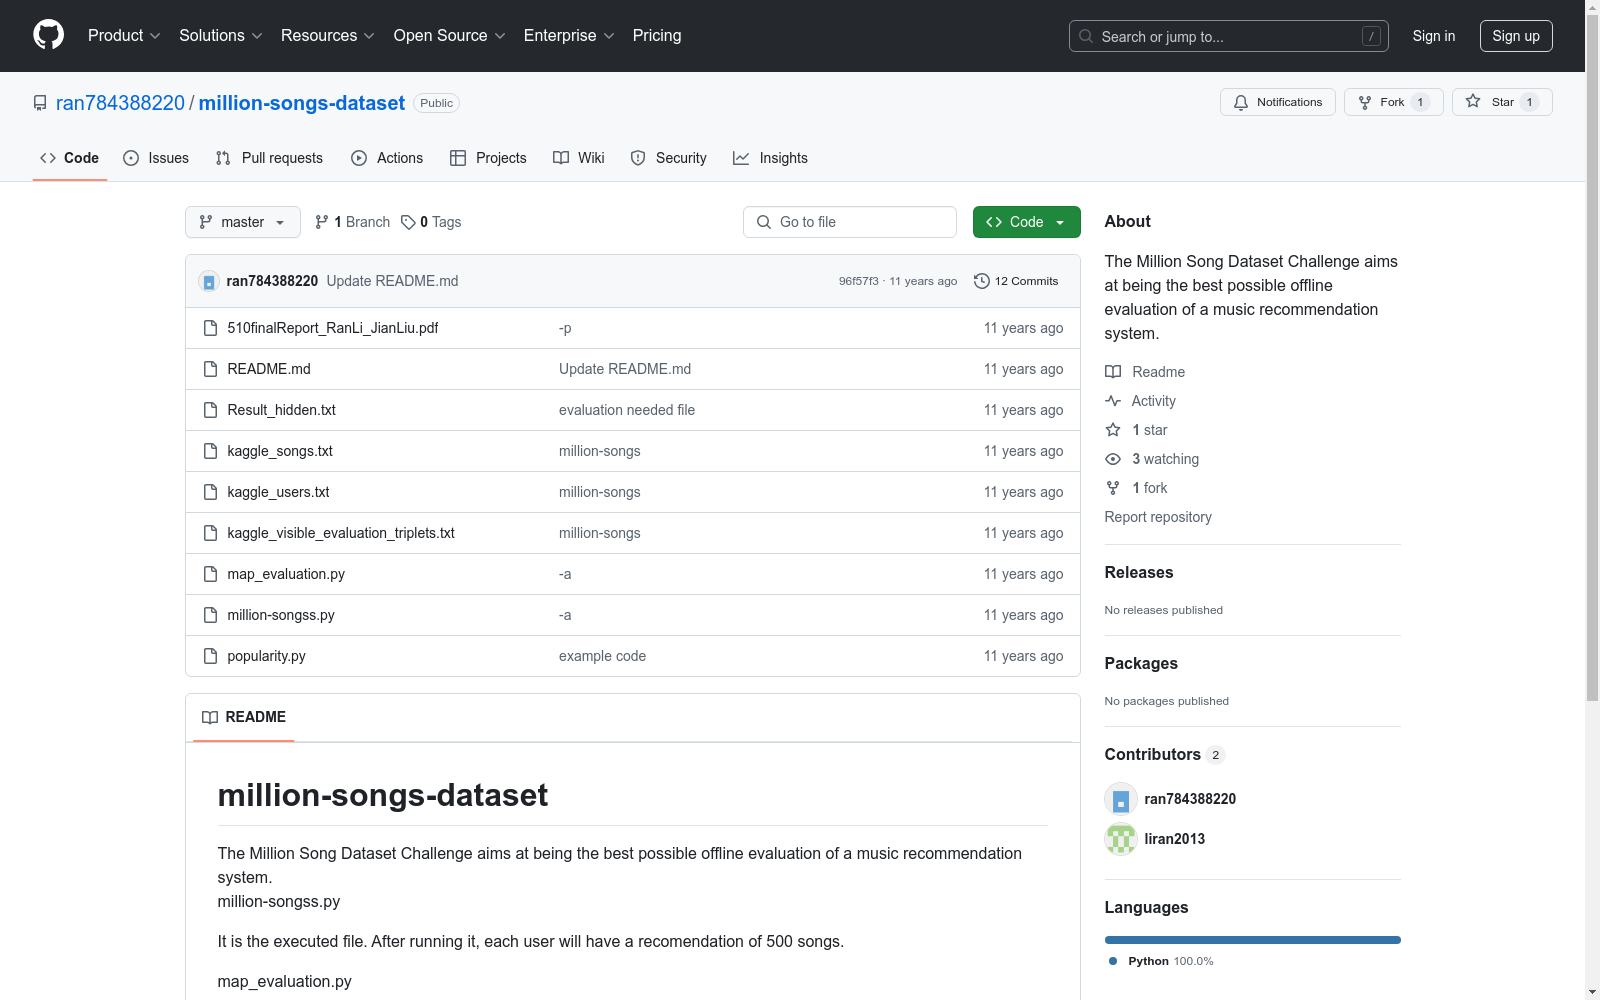
Task: Expand the Enterprise menu
Action: (570, 36)
